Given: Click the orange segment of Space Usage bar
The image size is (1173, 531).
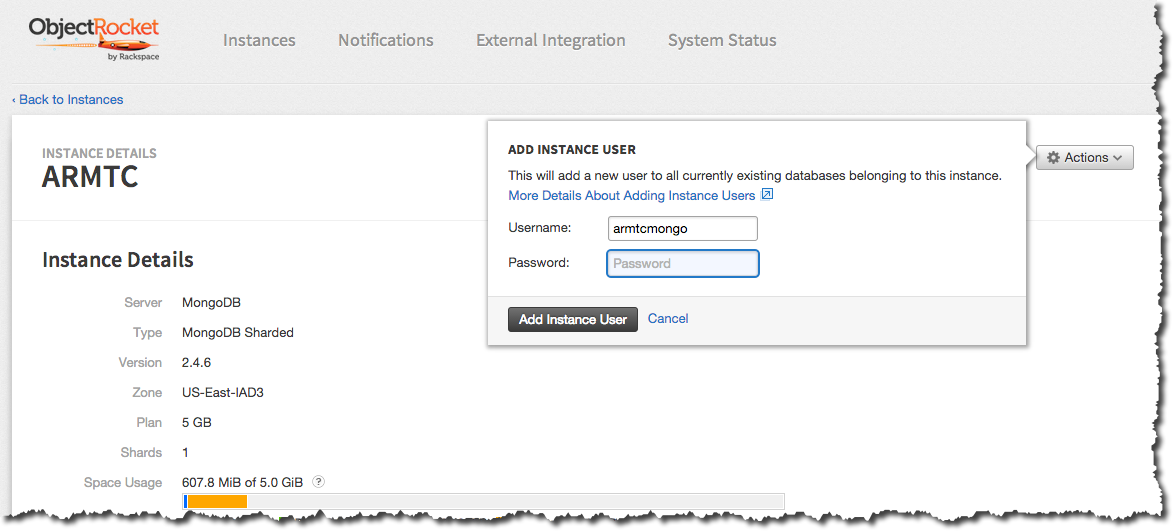Looking at the screenshot, I should coord(217,501).
